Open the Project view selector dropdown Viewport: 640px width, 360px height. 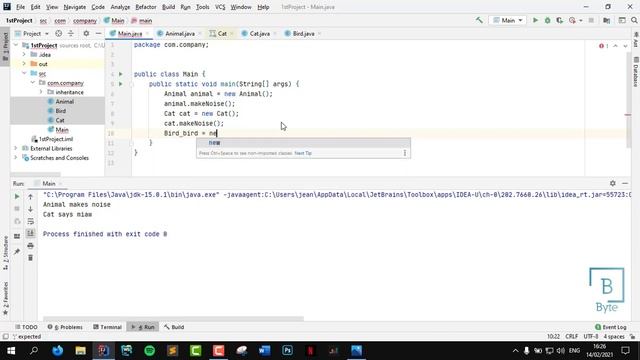32,33
